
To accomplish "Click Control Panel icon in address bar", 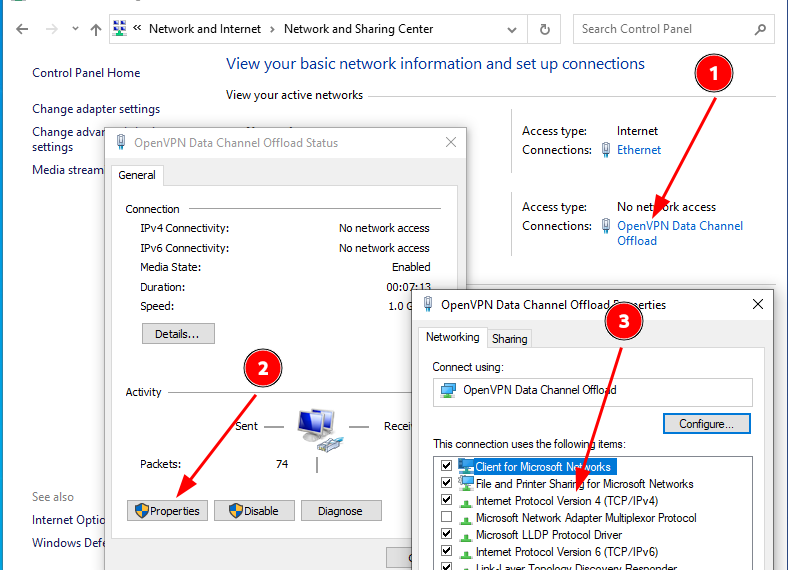I will pyautogui.click(x=120, y=28).
